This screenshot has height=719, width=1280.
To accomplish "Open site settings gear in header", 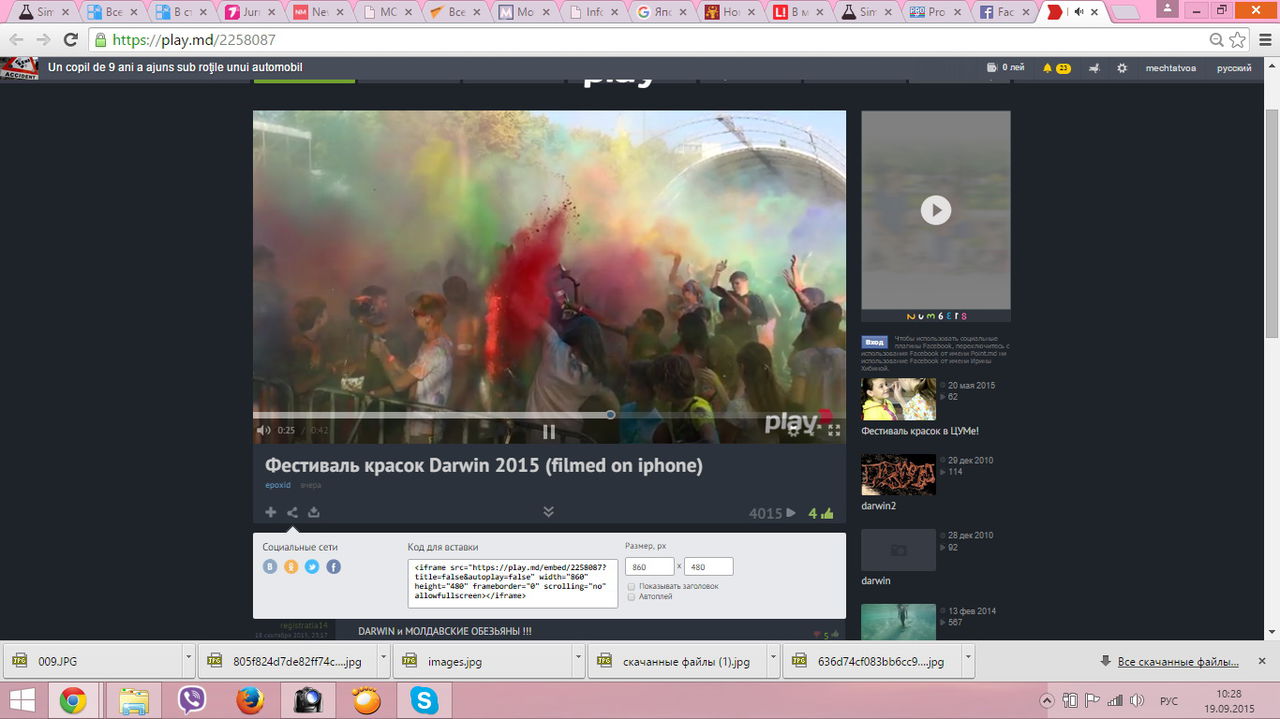I will (x=1122, y=68).
